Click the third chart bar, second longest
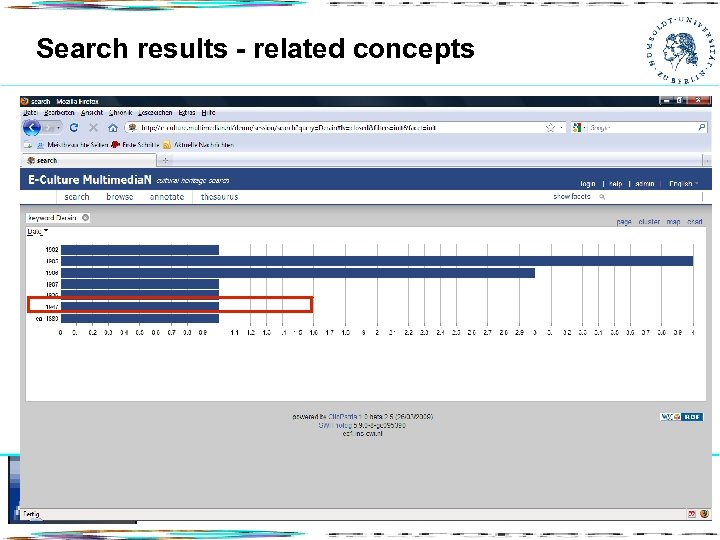 pos(298,273)
